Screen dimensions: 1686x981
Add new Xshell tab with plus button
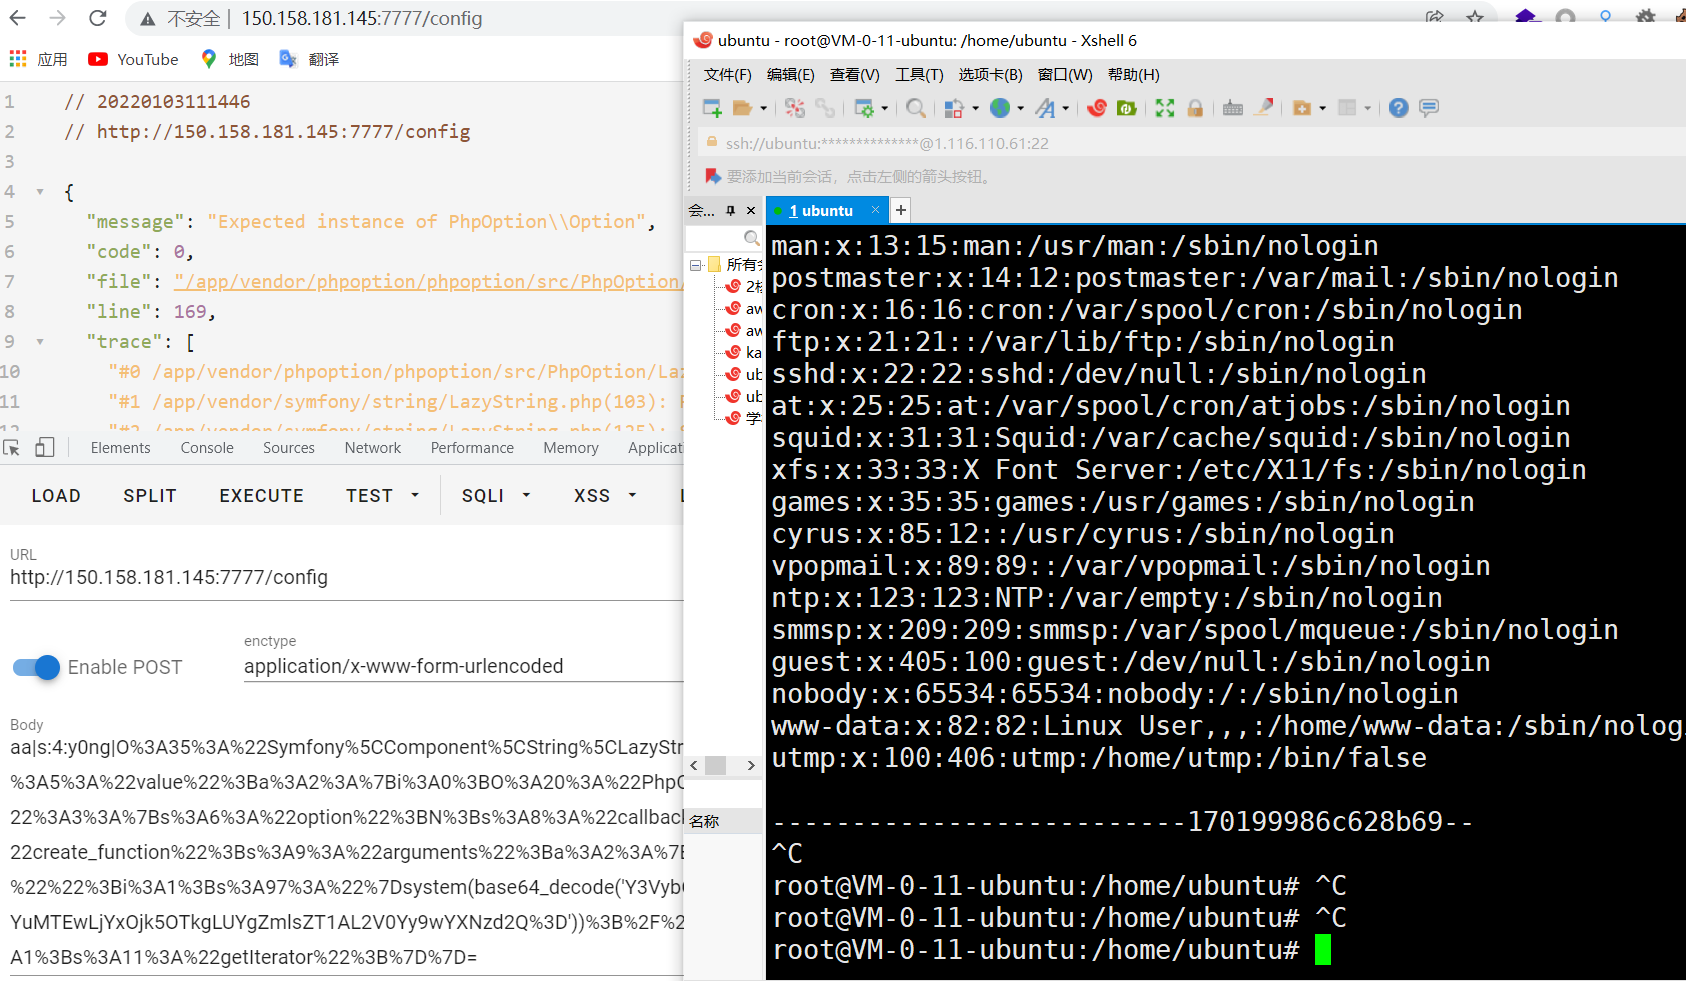coord(900,210)
